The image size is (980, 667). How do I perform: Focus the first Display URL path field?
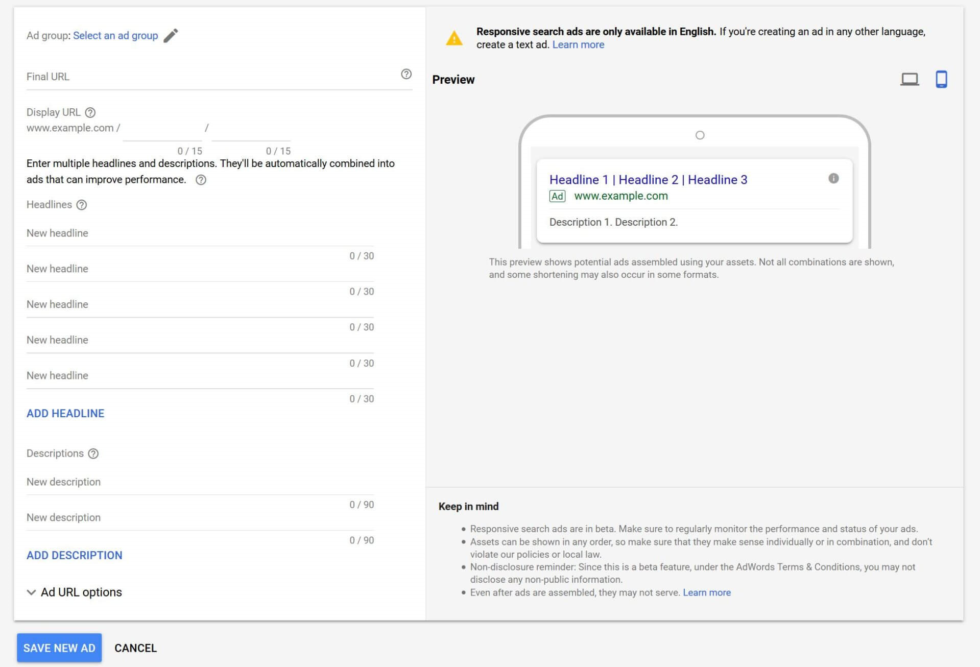(x=162, y=129)
